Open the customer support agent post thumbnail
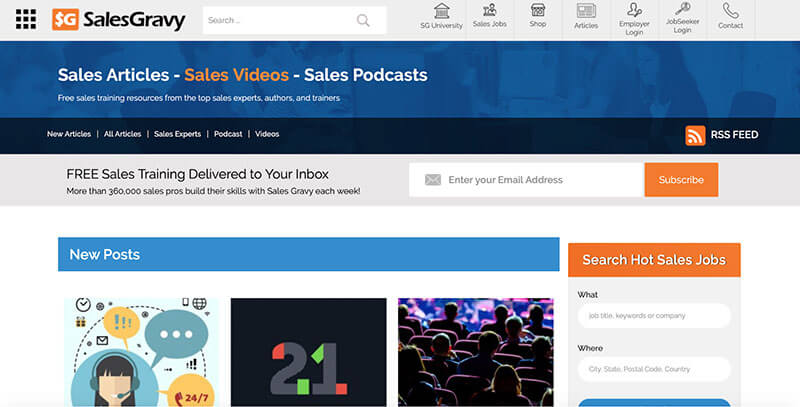This screenshot has width=800, height=407. tap(142, 352)
